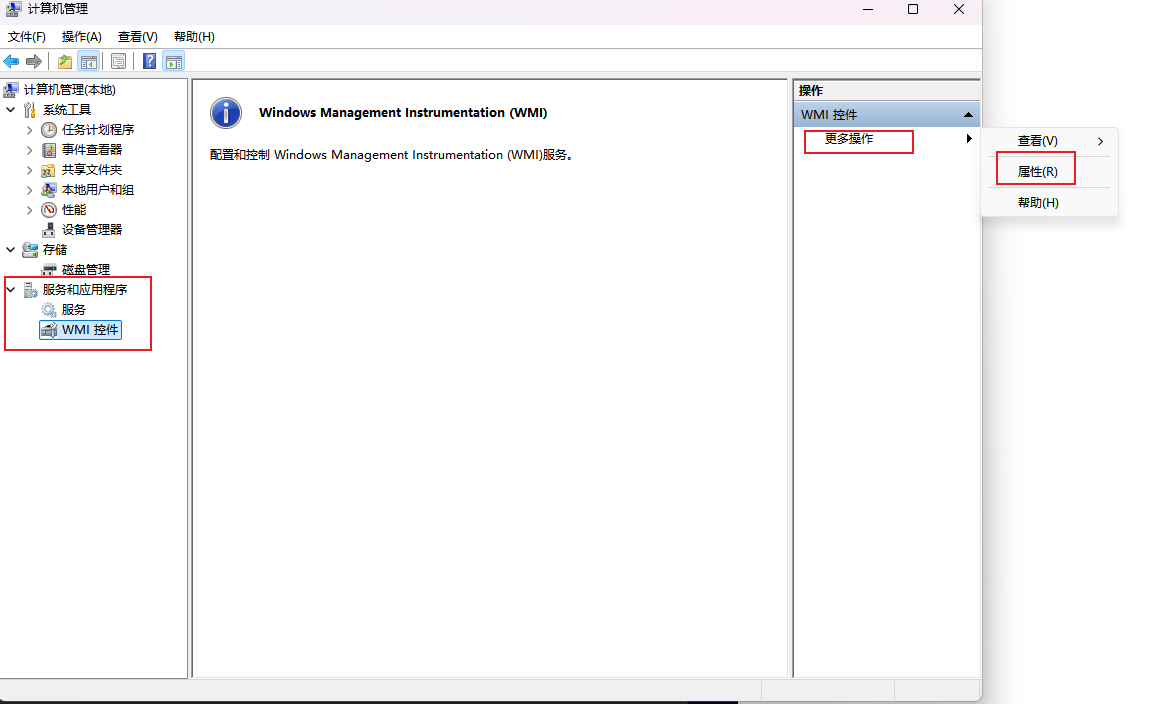
Task: Collapse the 服务和应用程序 node
Action: (10, 290)
